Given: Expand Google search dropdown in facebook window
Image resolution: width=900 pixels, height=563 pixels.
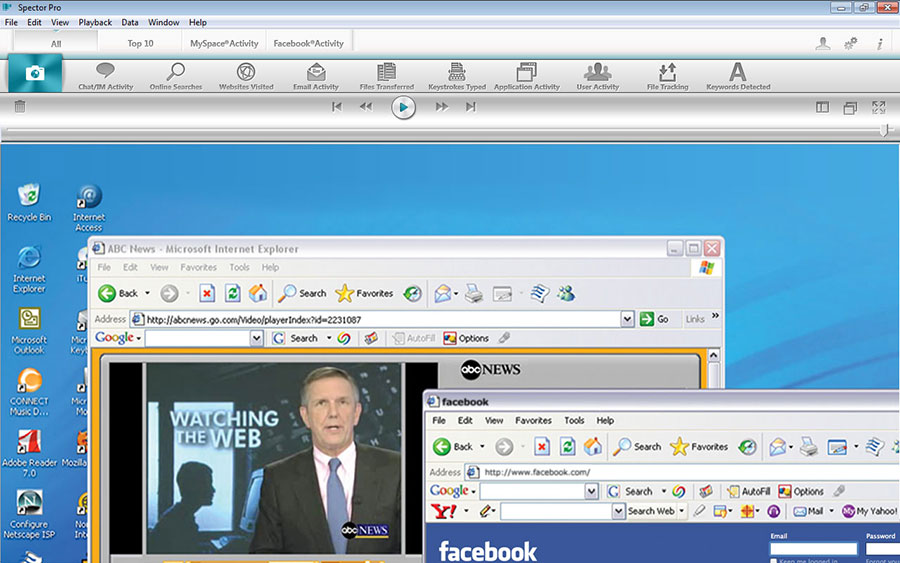Looking at the screenshot, I should click(592, 491).
